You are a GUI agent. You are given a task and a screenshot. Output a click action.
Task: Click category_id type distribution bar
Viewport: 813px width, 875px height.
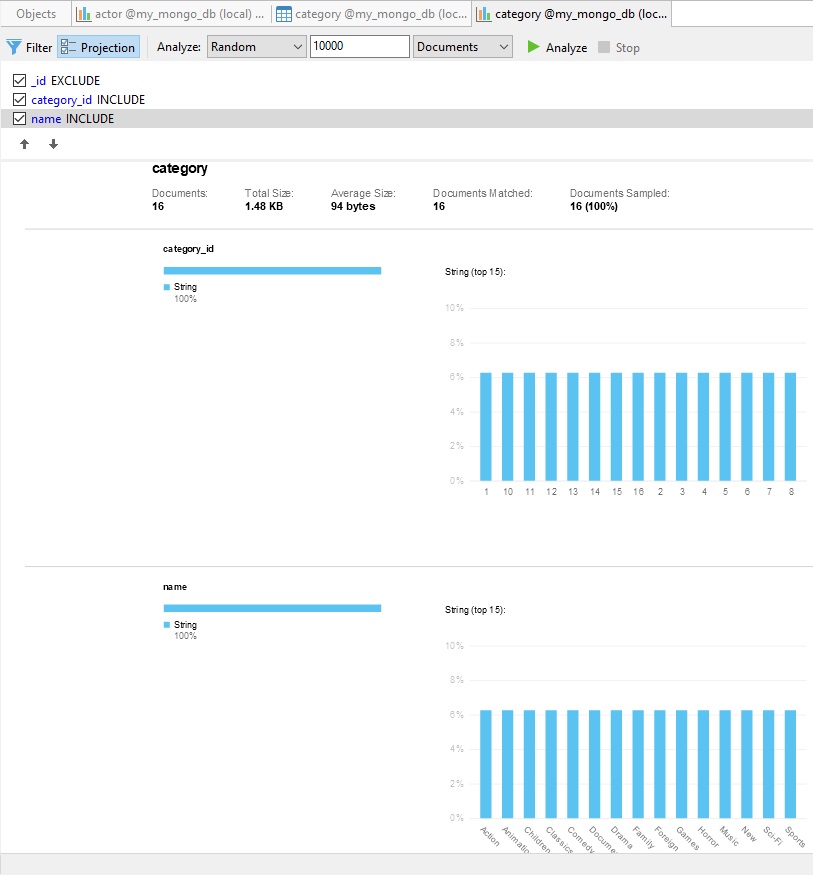click(272, 271)
